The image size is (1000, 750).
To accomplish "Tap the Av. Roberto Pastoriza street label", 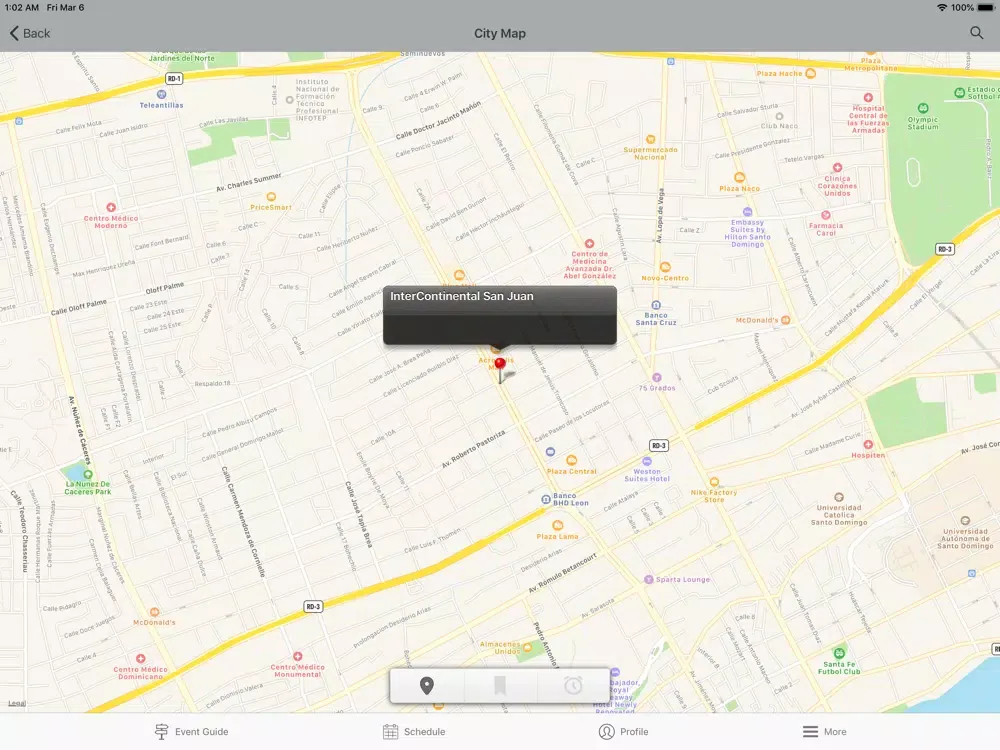I will point(473,449).
